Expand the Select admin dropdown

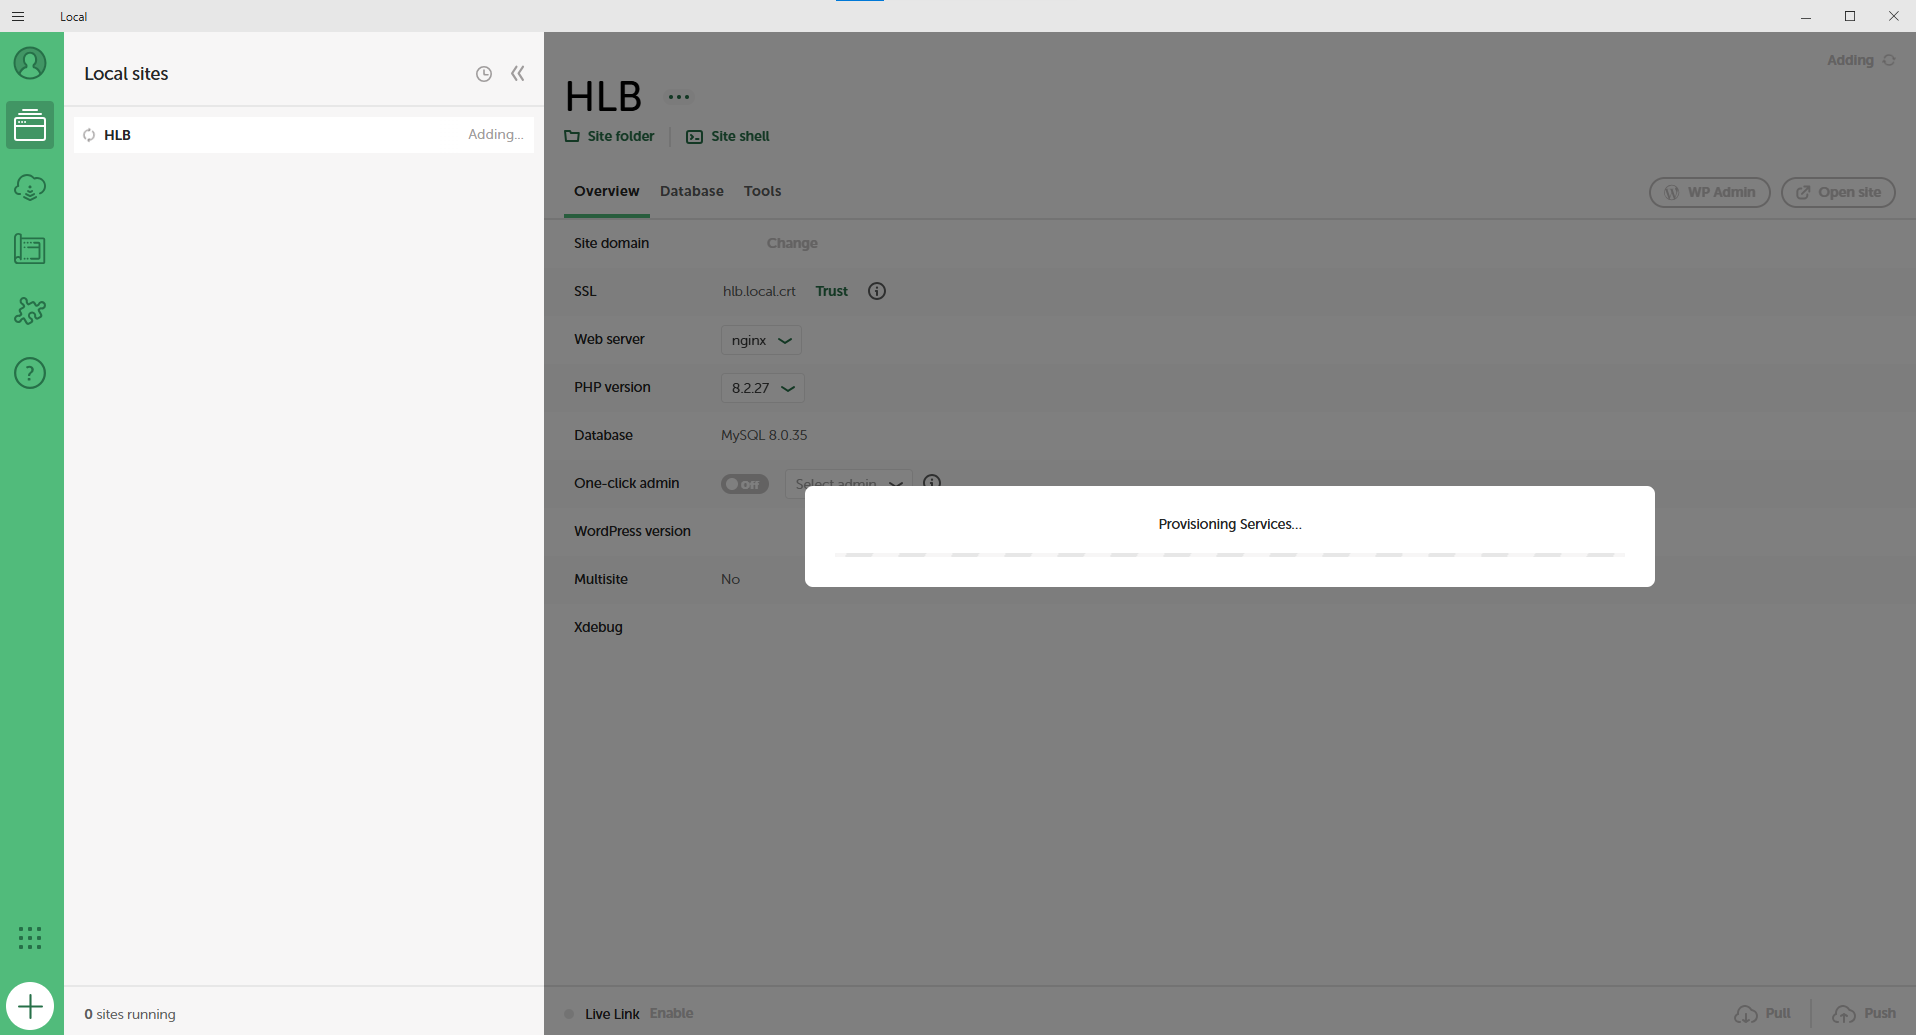pyautogui.click(x=848, y=483)
